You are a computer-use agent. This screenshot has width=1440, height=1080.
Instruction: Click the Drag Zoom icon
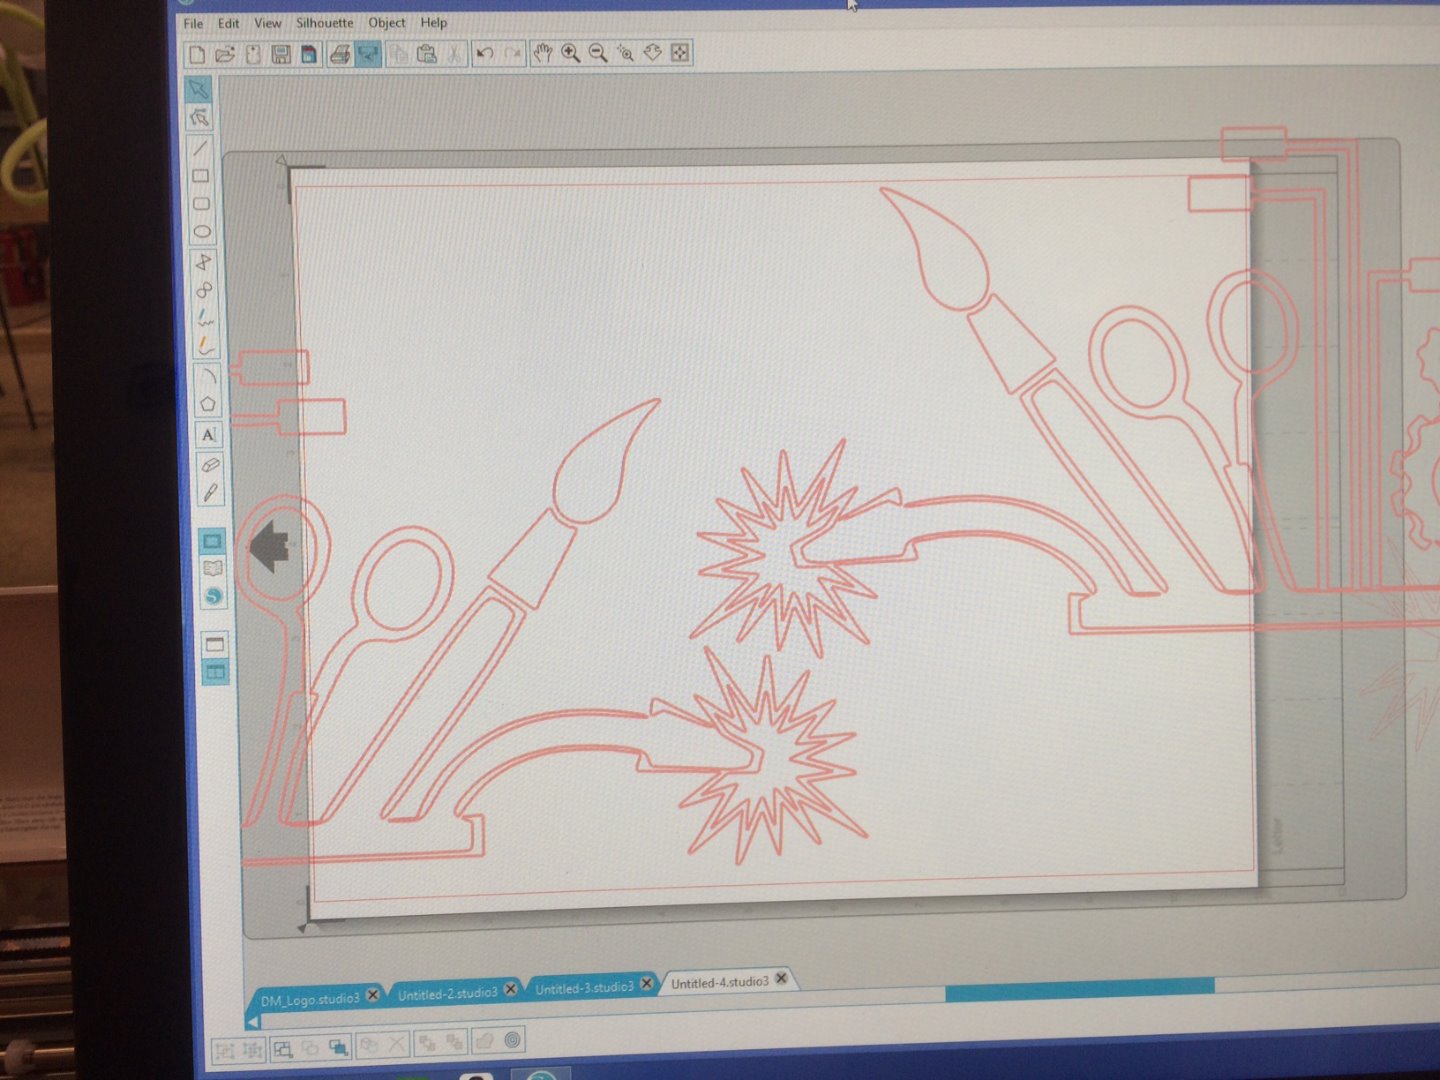pos(653,52)
